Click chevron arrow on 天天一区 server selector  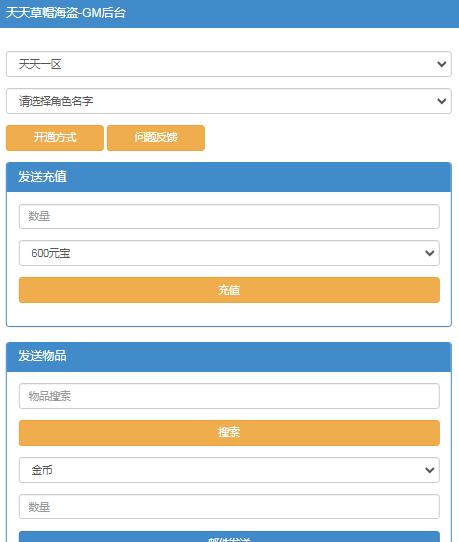click(441, 64)
